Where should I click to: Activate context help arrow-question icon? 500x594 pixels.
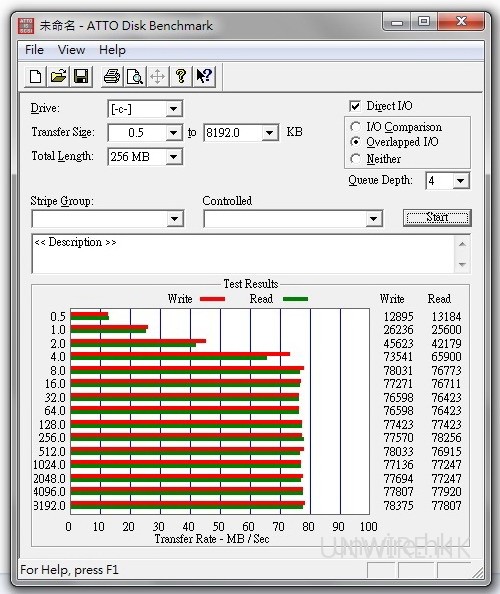coord(205,76)
